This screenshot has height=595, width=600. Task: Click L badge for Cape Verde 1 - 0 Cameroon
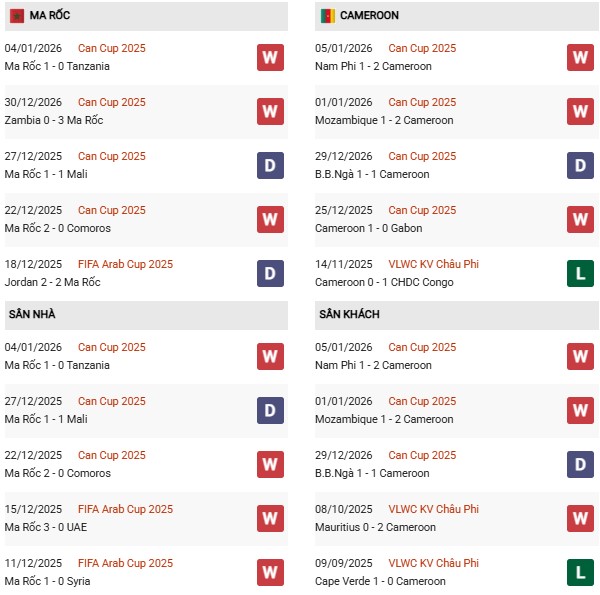tap(581, 572)
